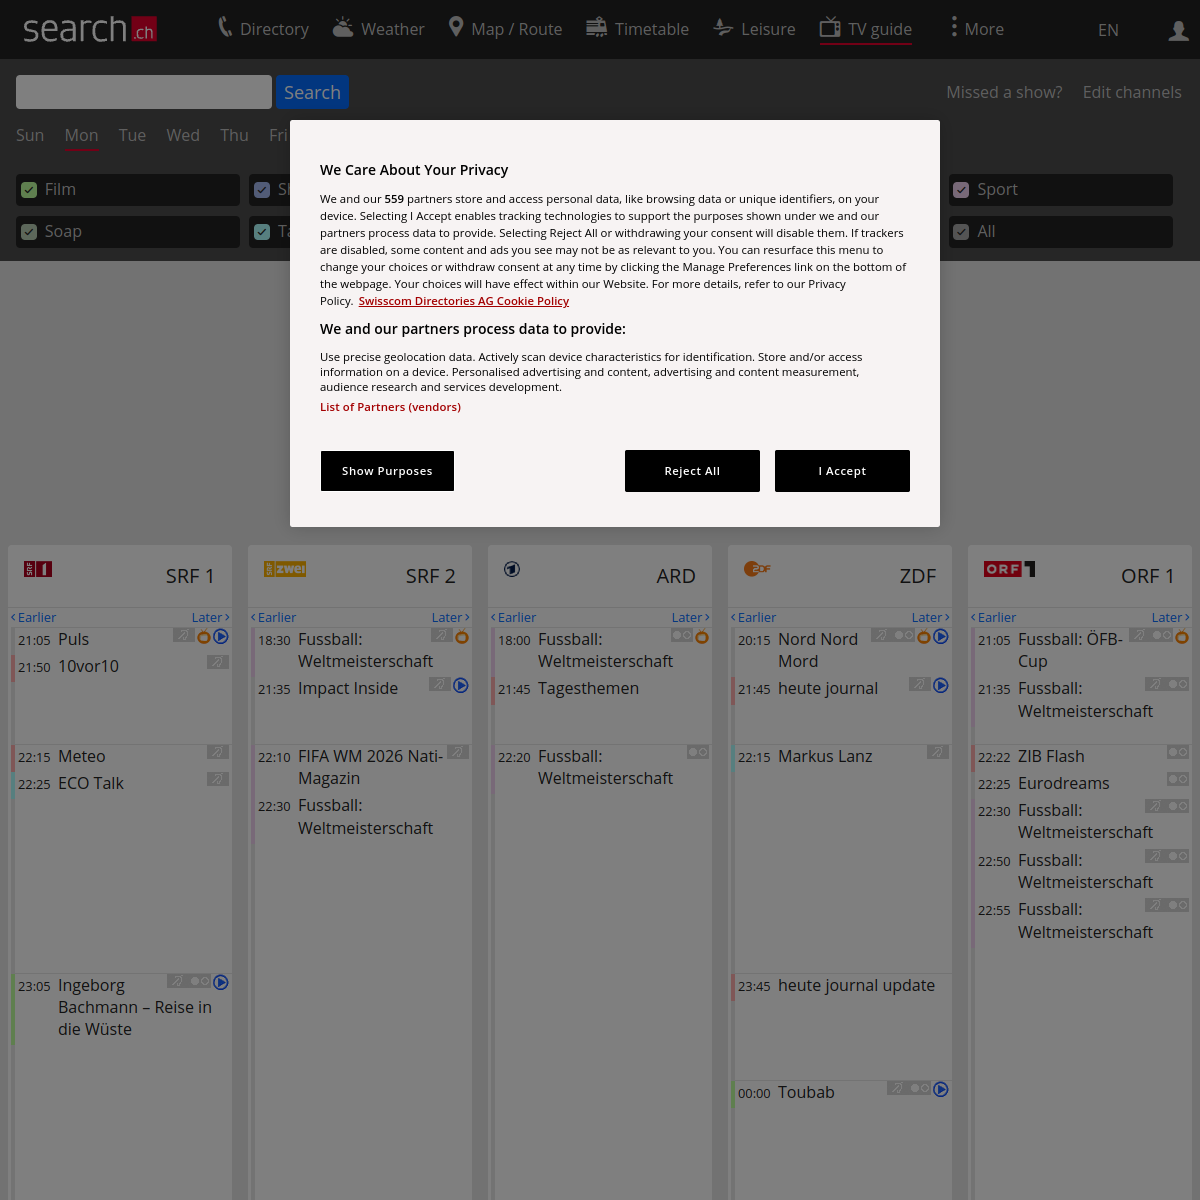Select the Tue day tab
This screenshot has width=1200, height=1200.
coord(132,135)
